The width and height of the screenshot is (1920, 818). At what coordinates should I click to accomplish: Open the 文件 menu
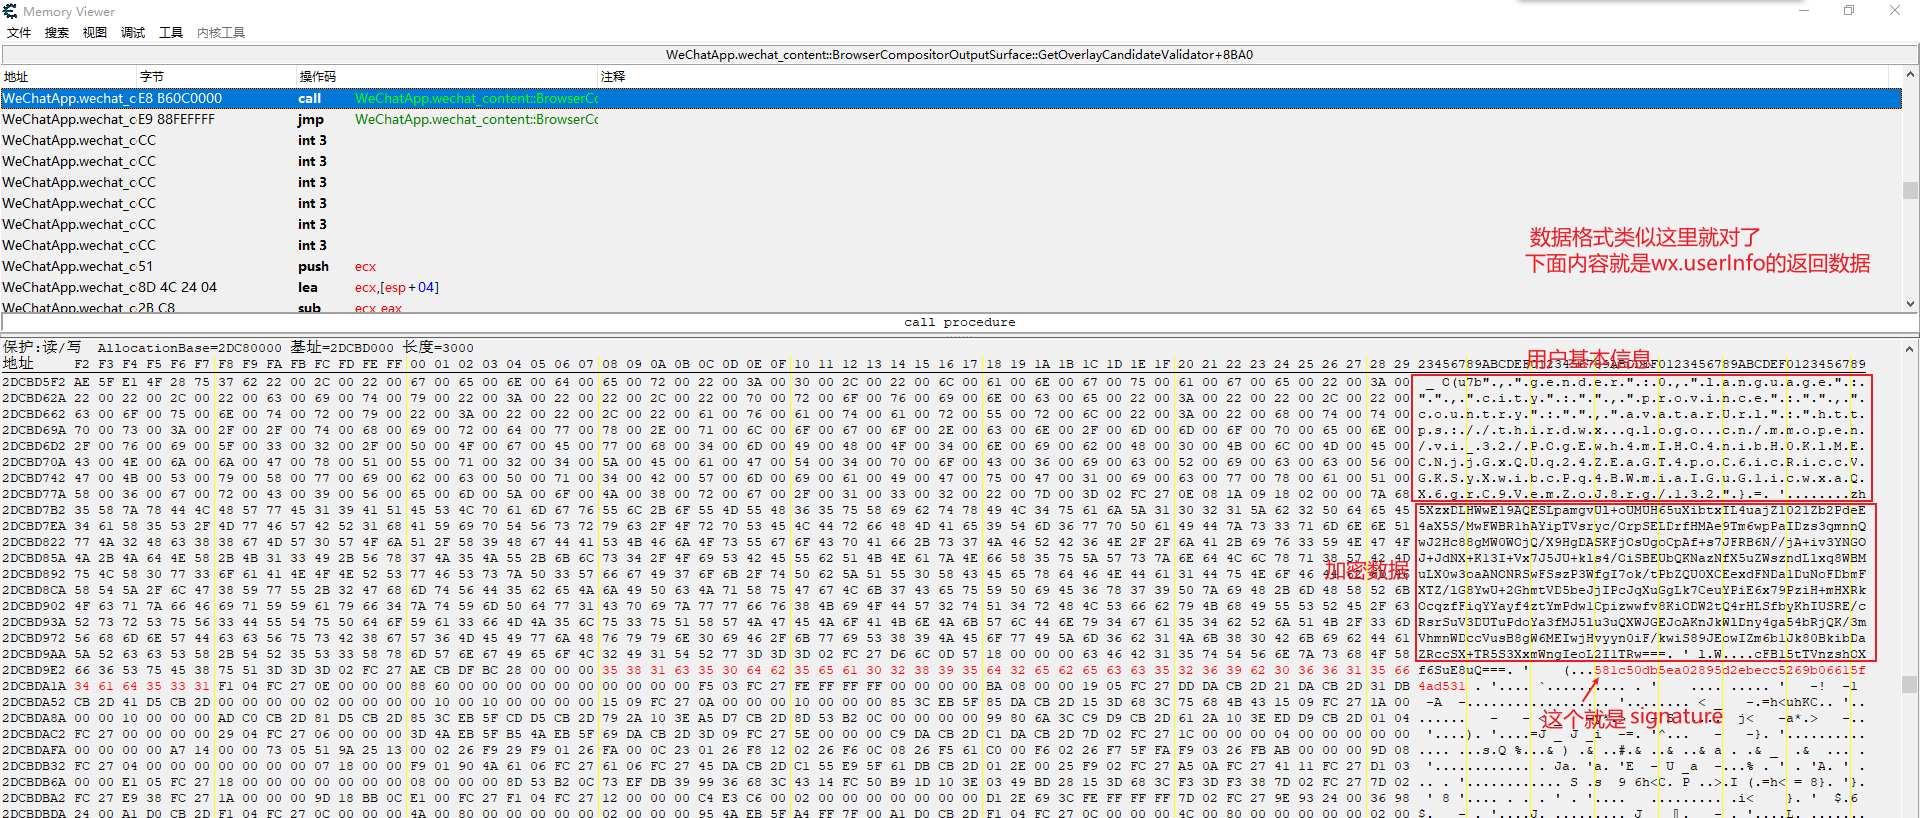19,33
